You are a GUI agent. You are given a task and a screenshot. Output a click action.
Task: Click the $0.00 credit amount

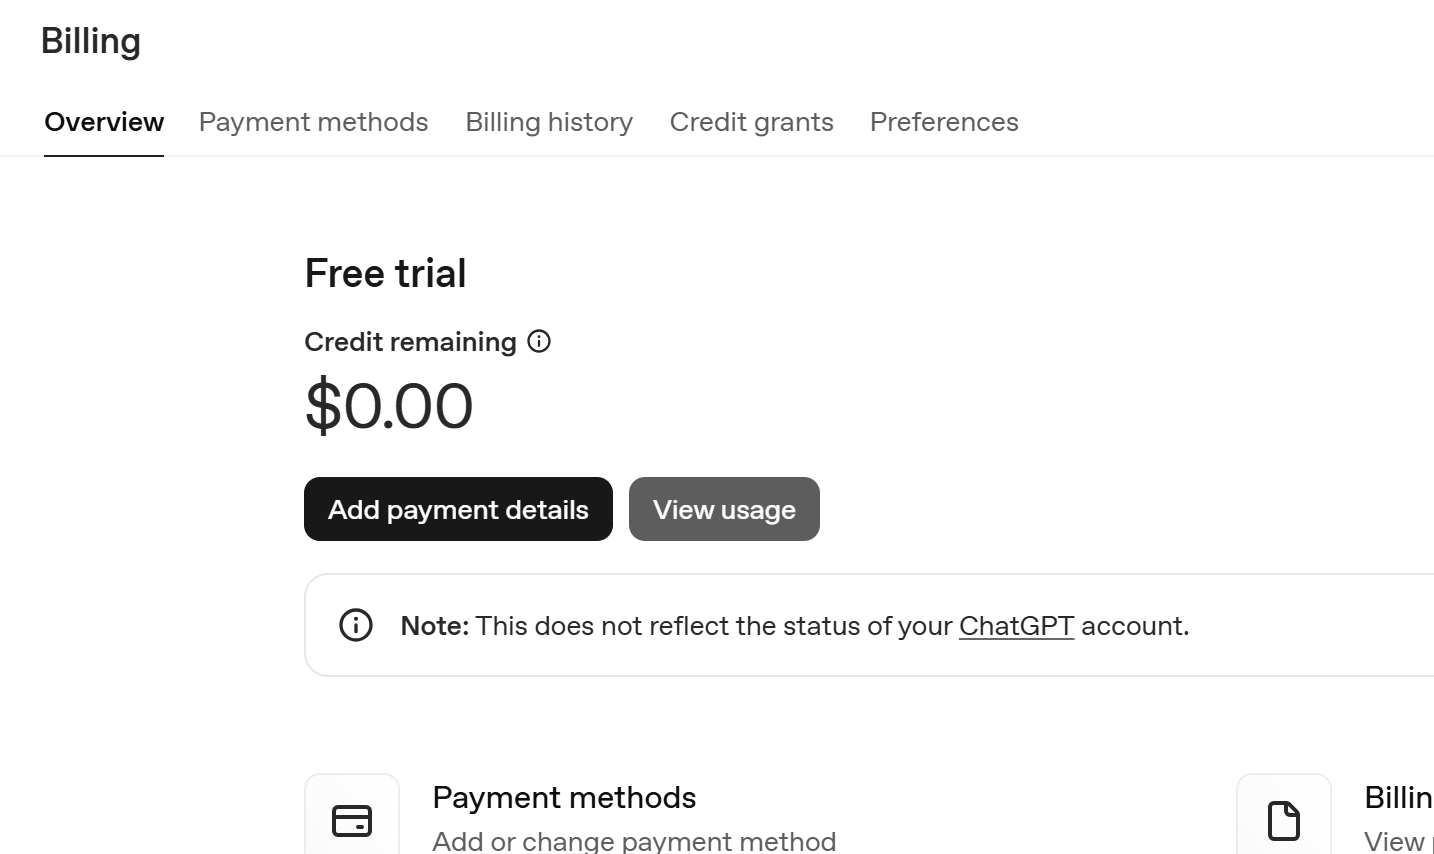coord(389,406)
